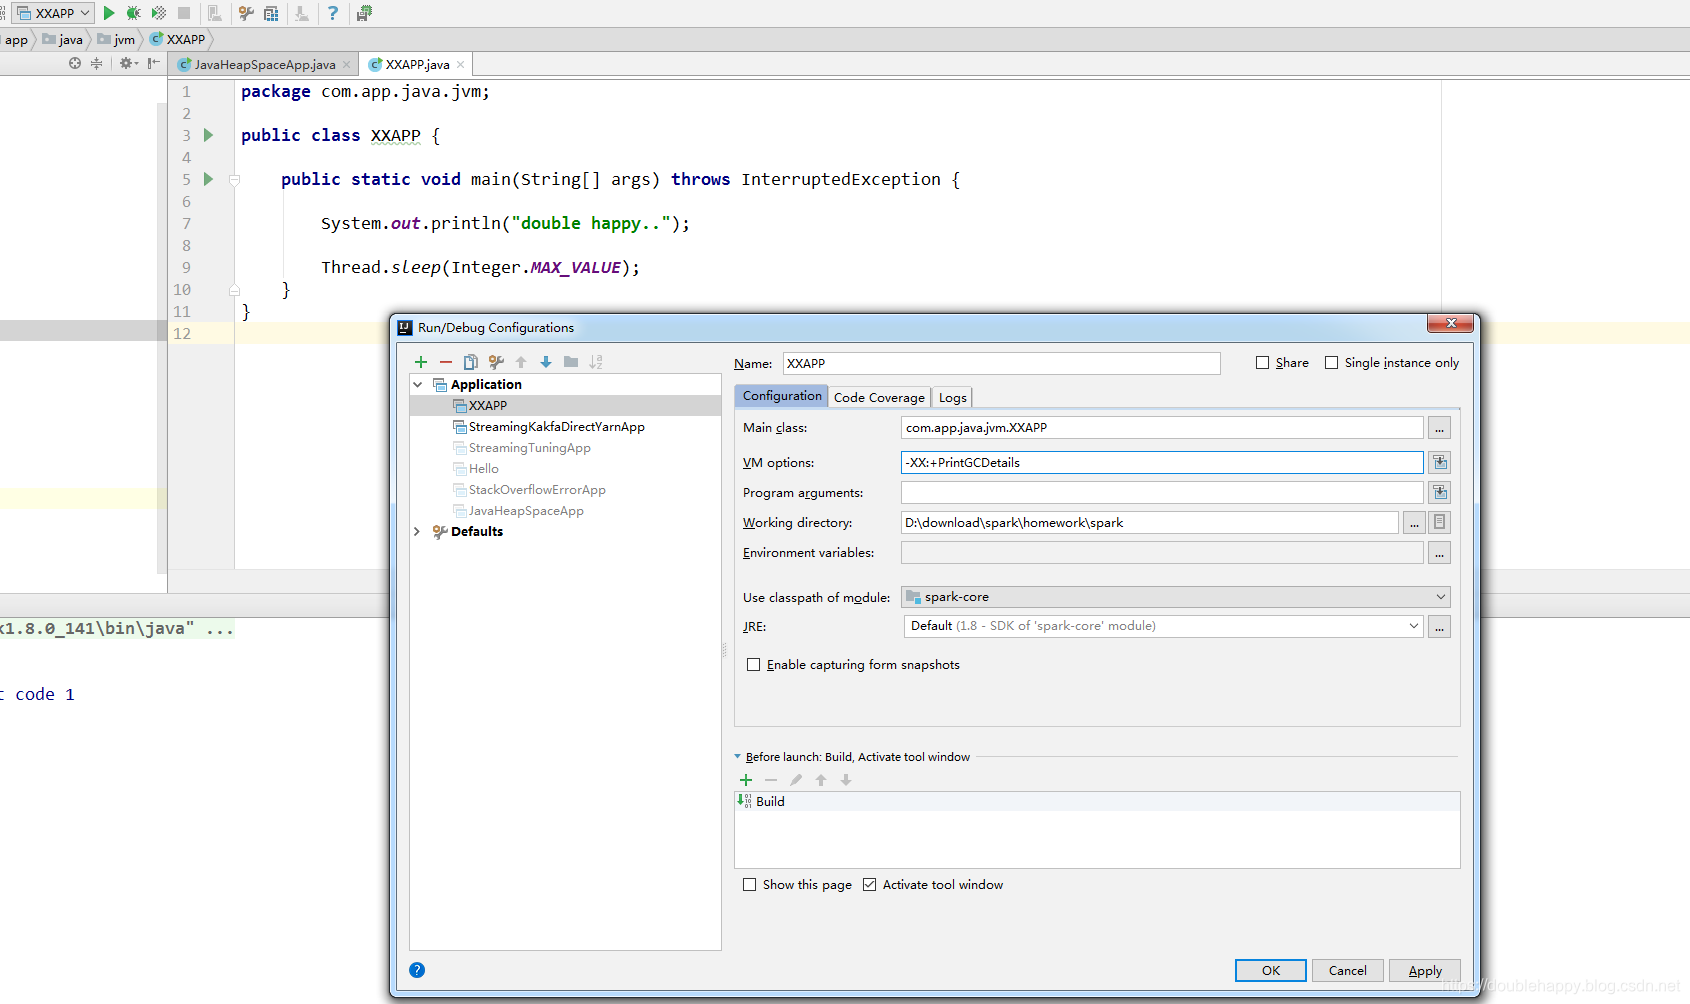Move configuration down with blue arrow

point(546,362)
